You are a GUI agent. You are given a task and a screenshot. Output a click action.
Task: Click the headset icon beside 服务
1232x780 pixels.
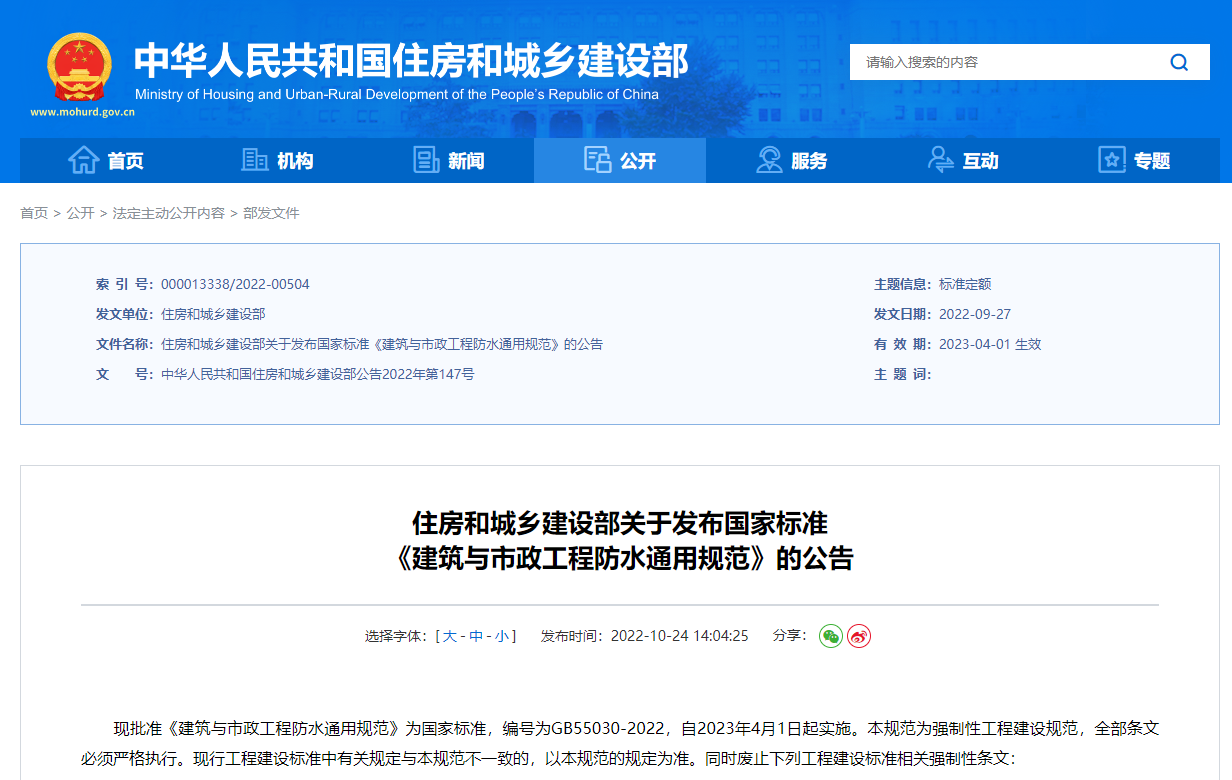click(x=769, y=160)
